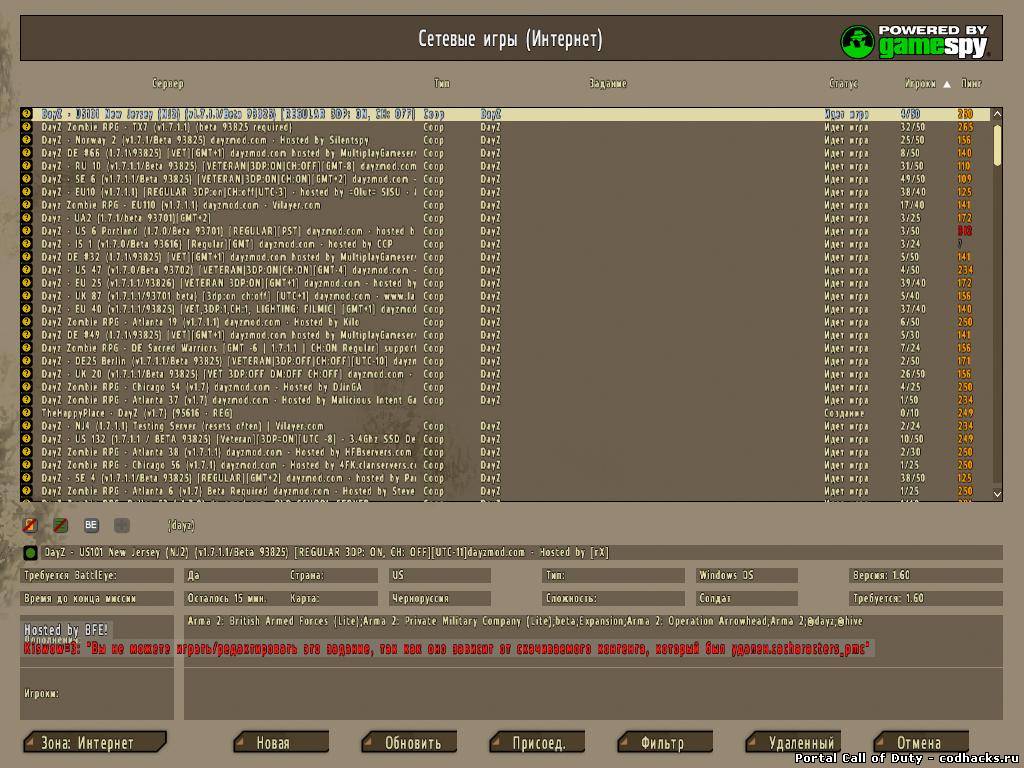Screen dimensions: 1024x768
Task: Click the [dayz] filter text label
Action: [x=181, y=525]
